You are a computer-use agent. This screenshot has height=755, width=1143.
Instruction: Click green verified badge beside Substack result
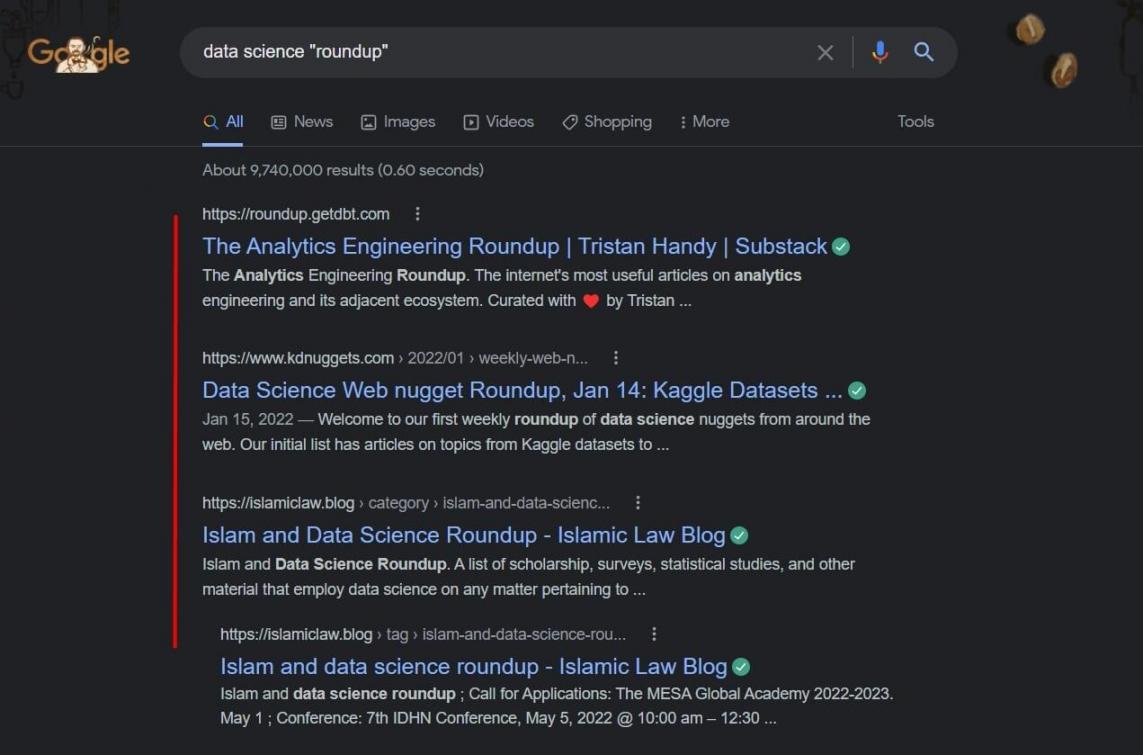click(841, 247)
